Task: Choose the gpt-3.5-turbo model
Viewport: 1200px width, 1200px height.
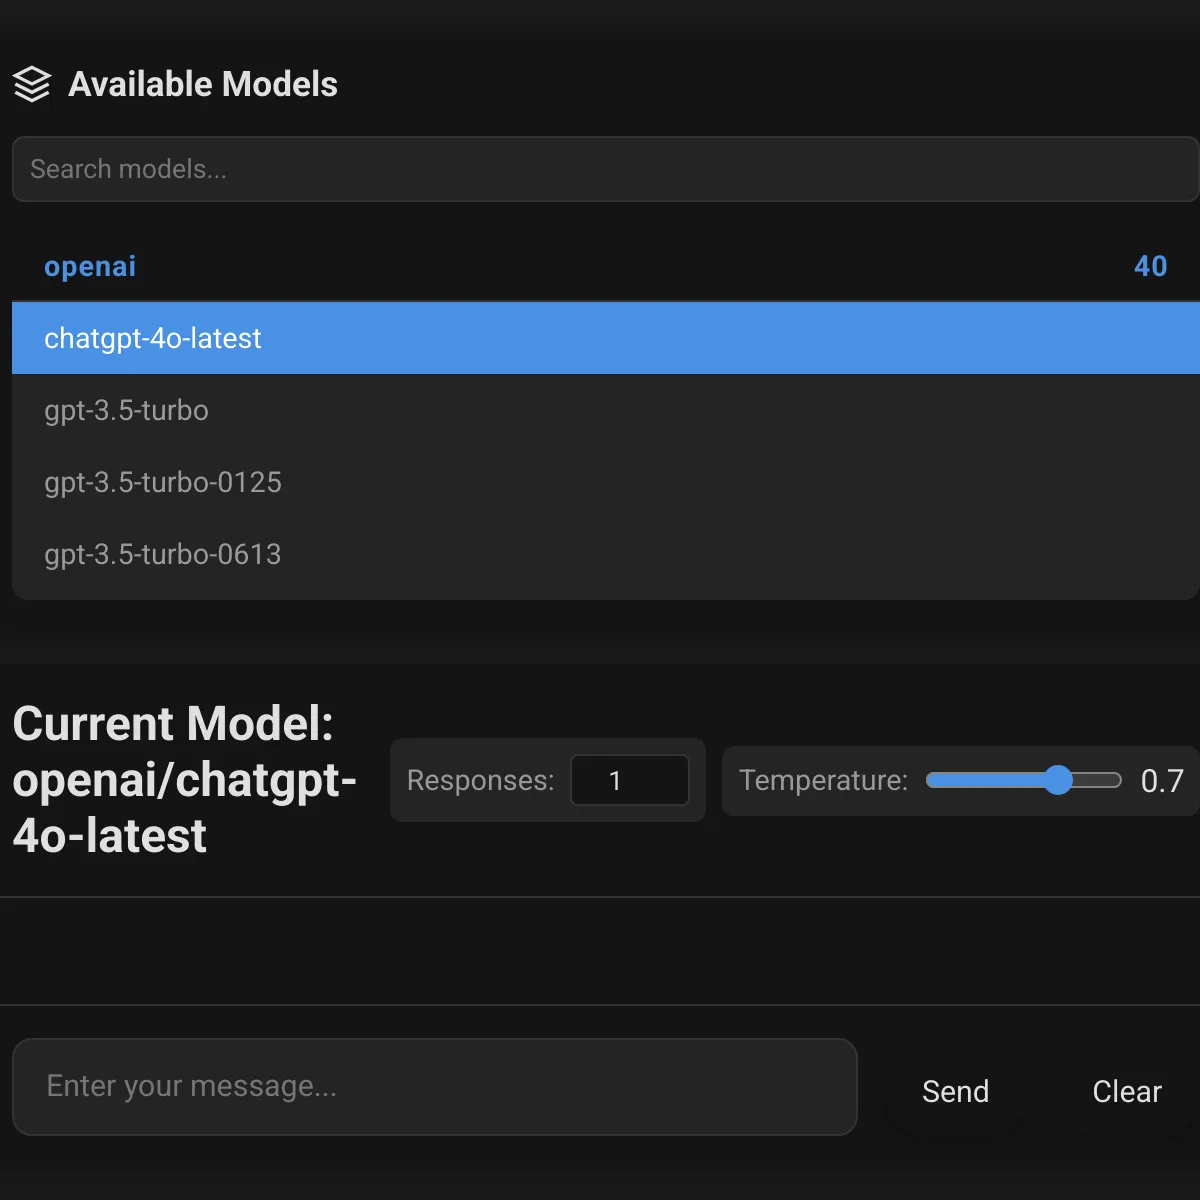Action: point(605,410)
